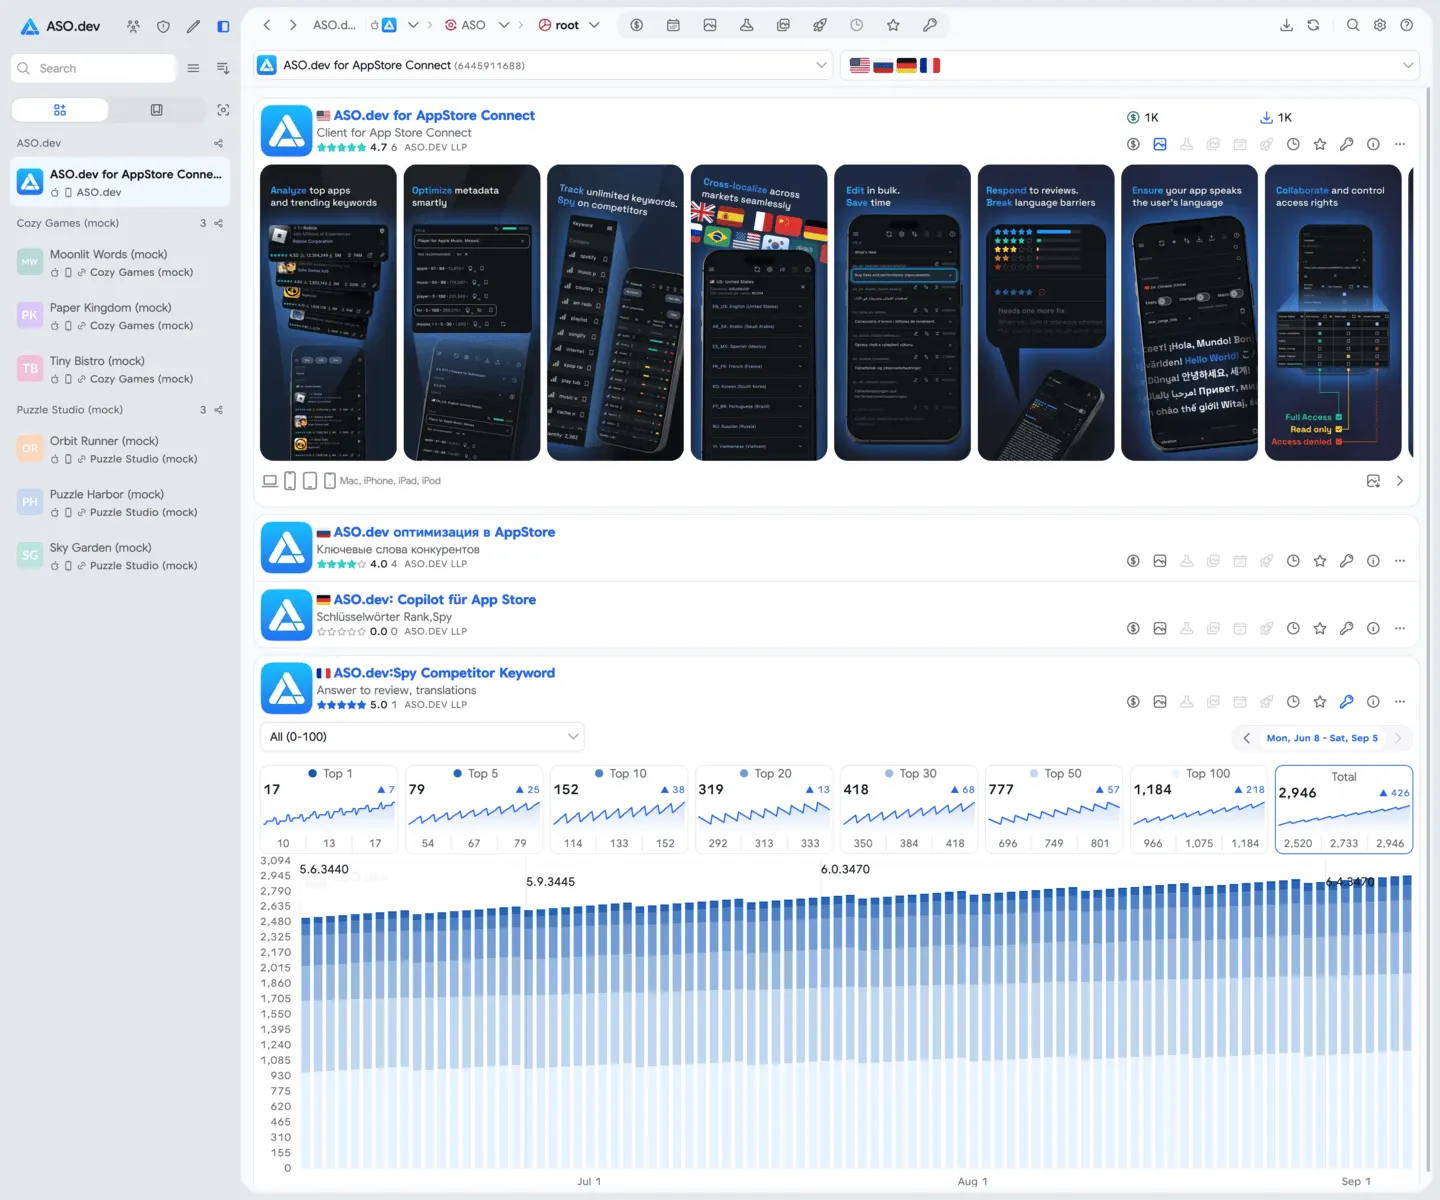1440x1200 pixels.
Task: Go to previous date range before Jun 8
Action: point(1246,738)
